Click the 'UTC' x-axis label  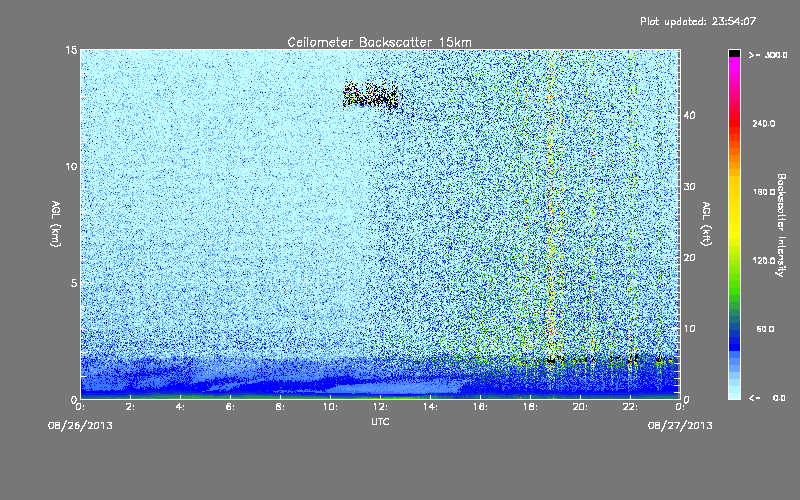(380, 421)
